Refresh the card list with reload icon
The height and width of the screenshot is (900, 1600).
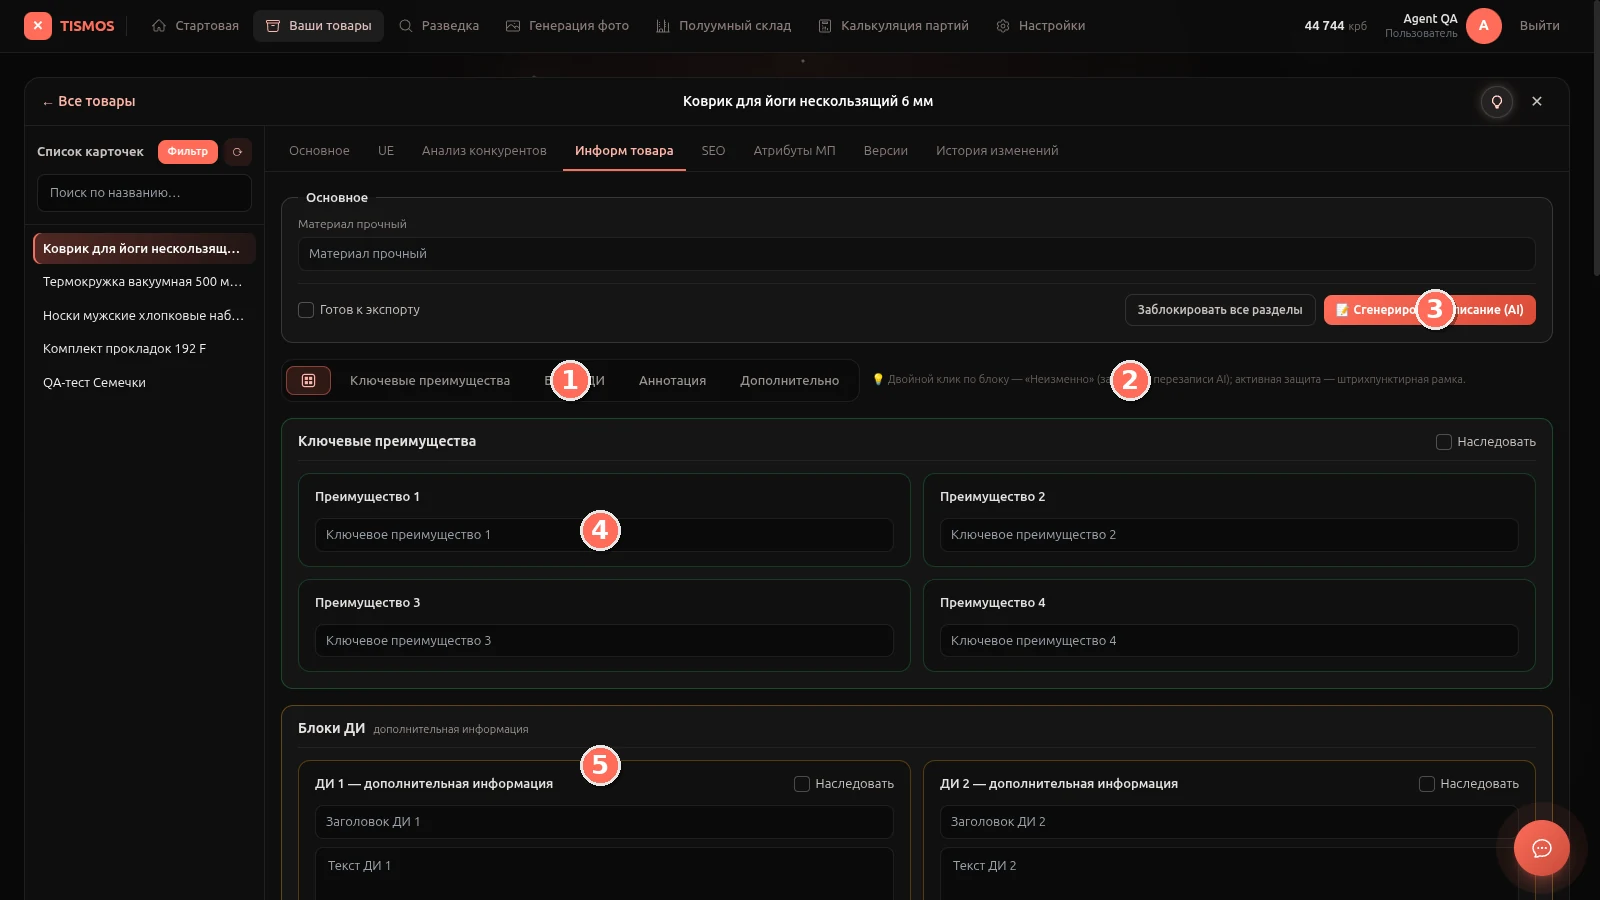(x=237, y=152)
